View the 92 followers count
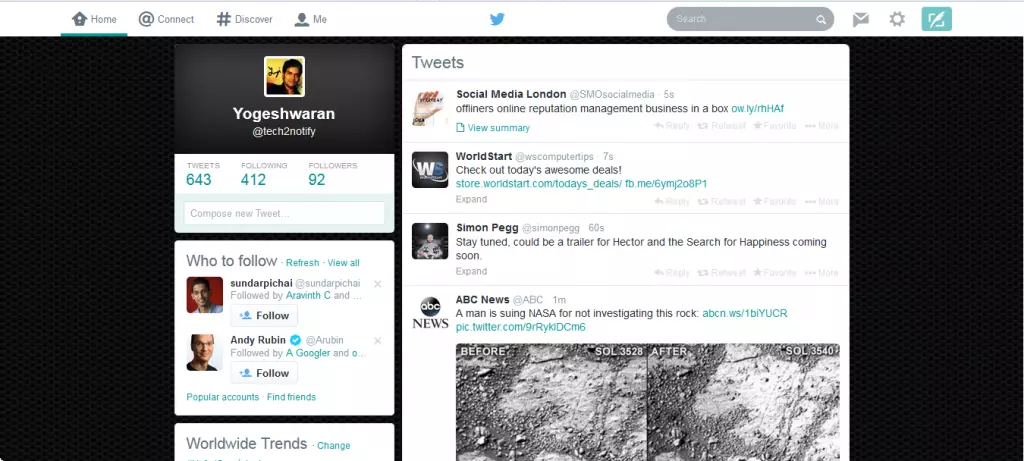Screen dimensions: 1024x461 332,174
